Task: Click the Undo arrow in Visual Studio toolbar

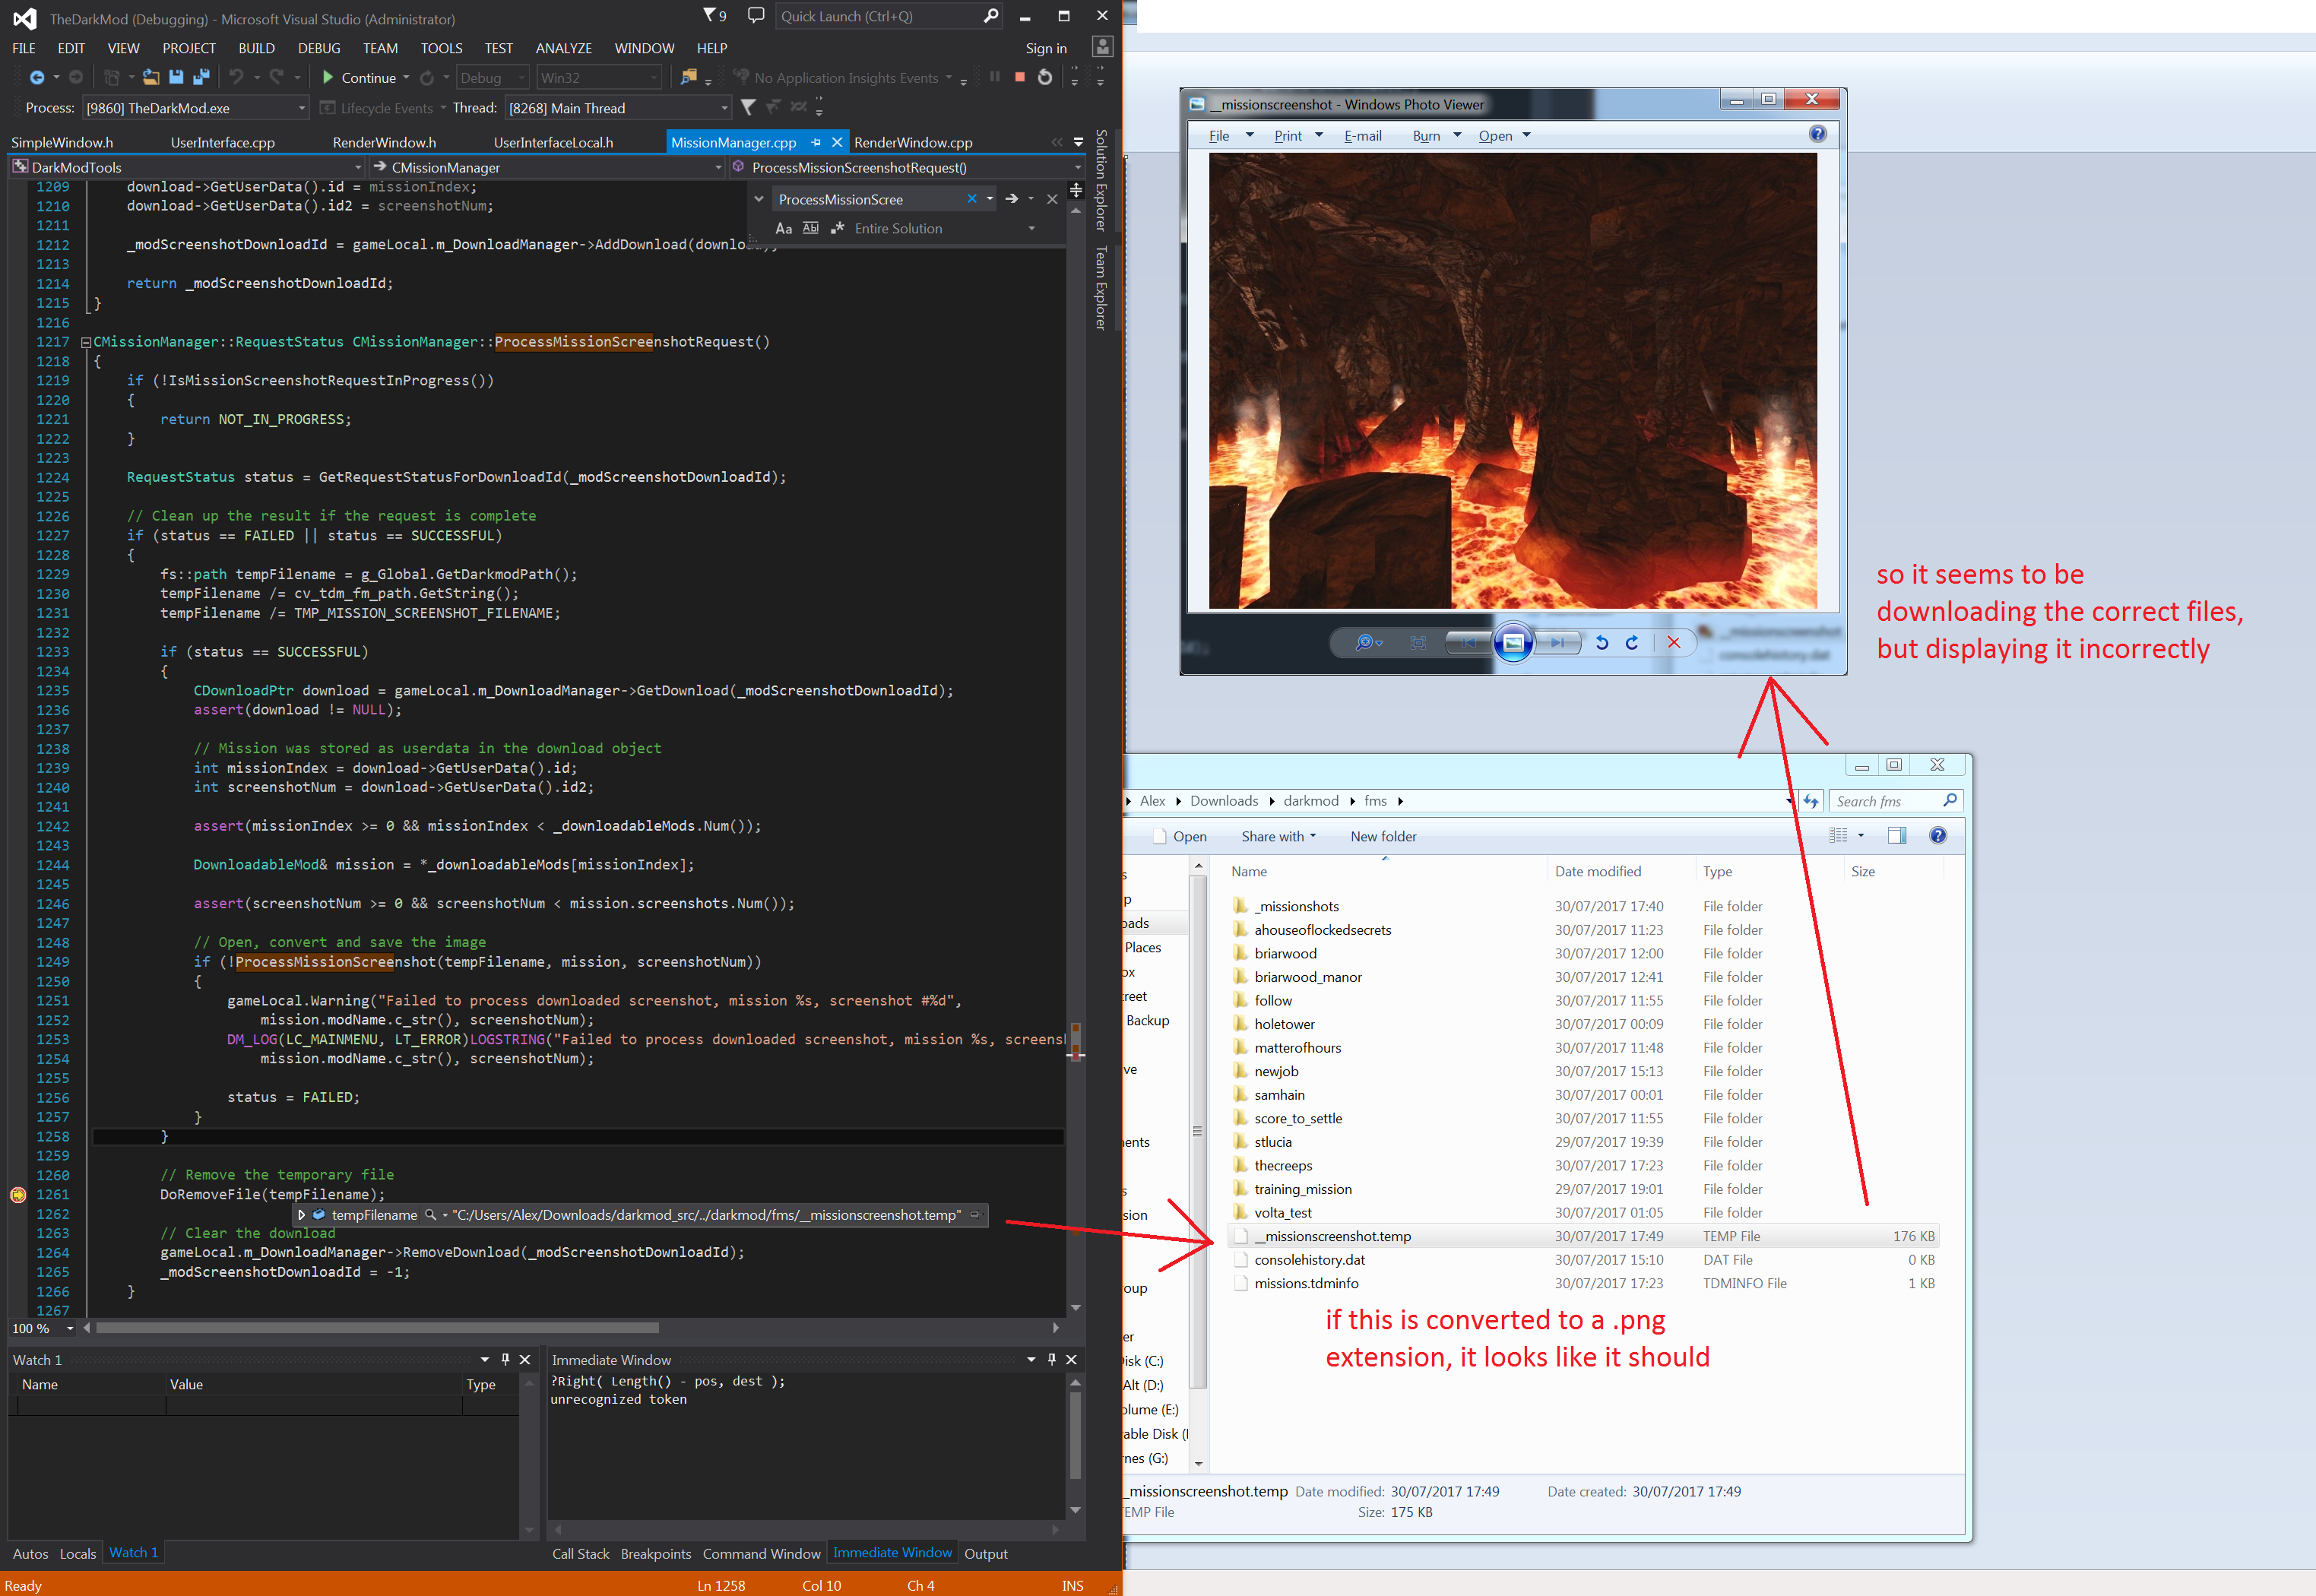Action: pos(236,78)
